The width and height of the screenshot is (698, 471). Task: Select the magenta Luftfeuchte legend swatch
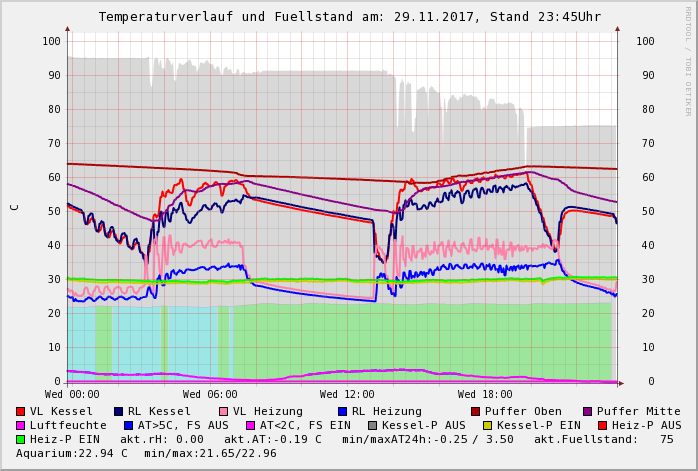21,425
